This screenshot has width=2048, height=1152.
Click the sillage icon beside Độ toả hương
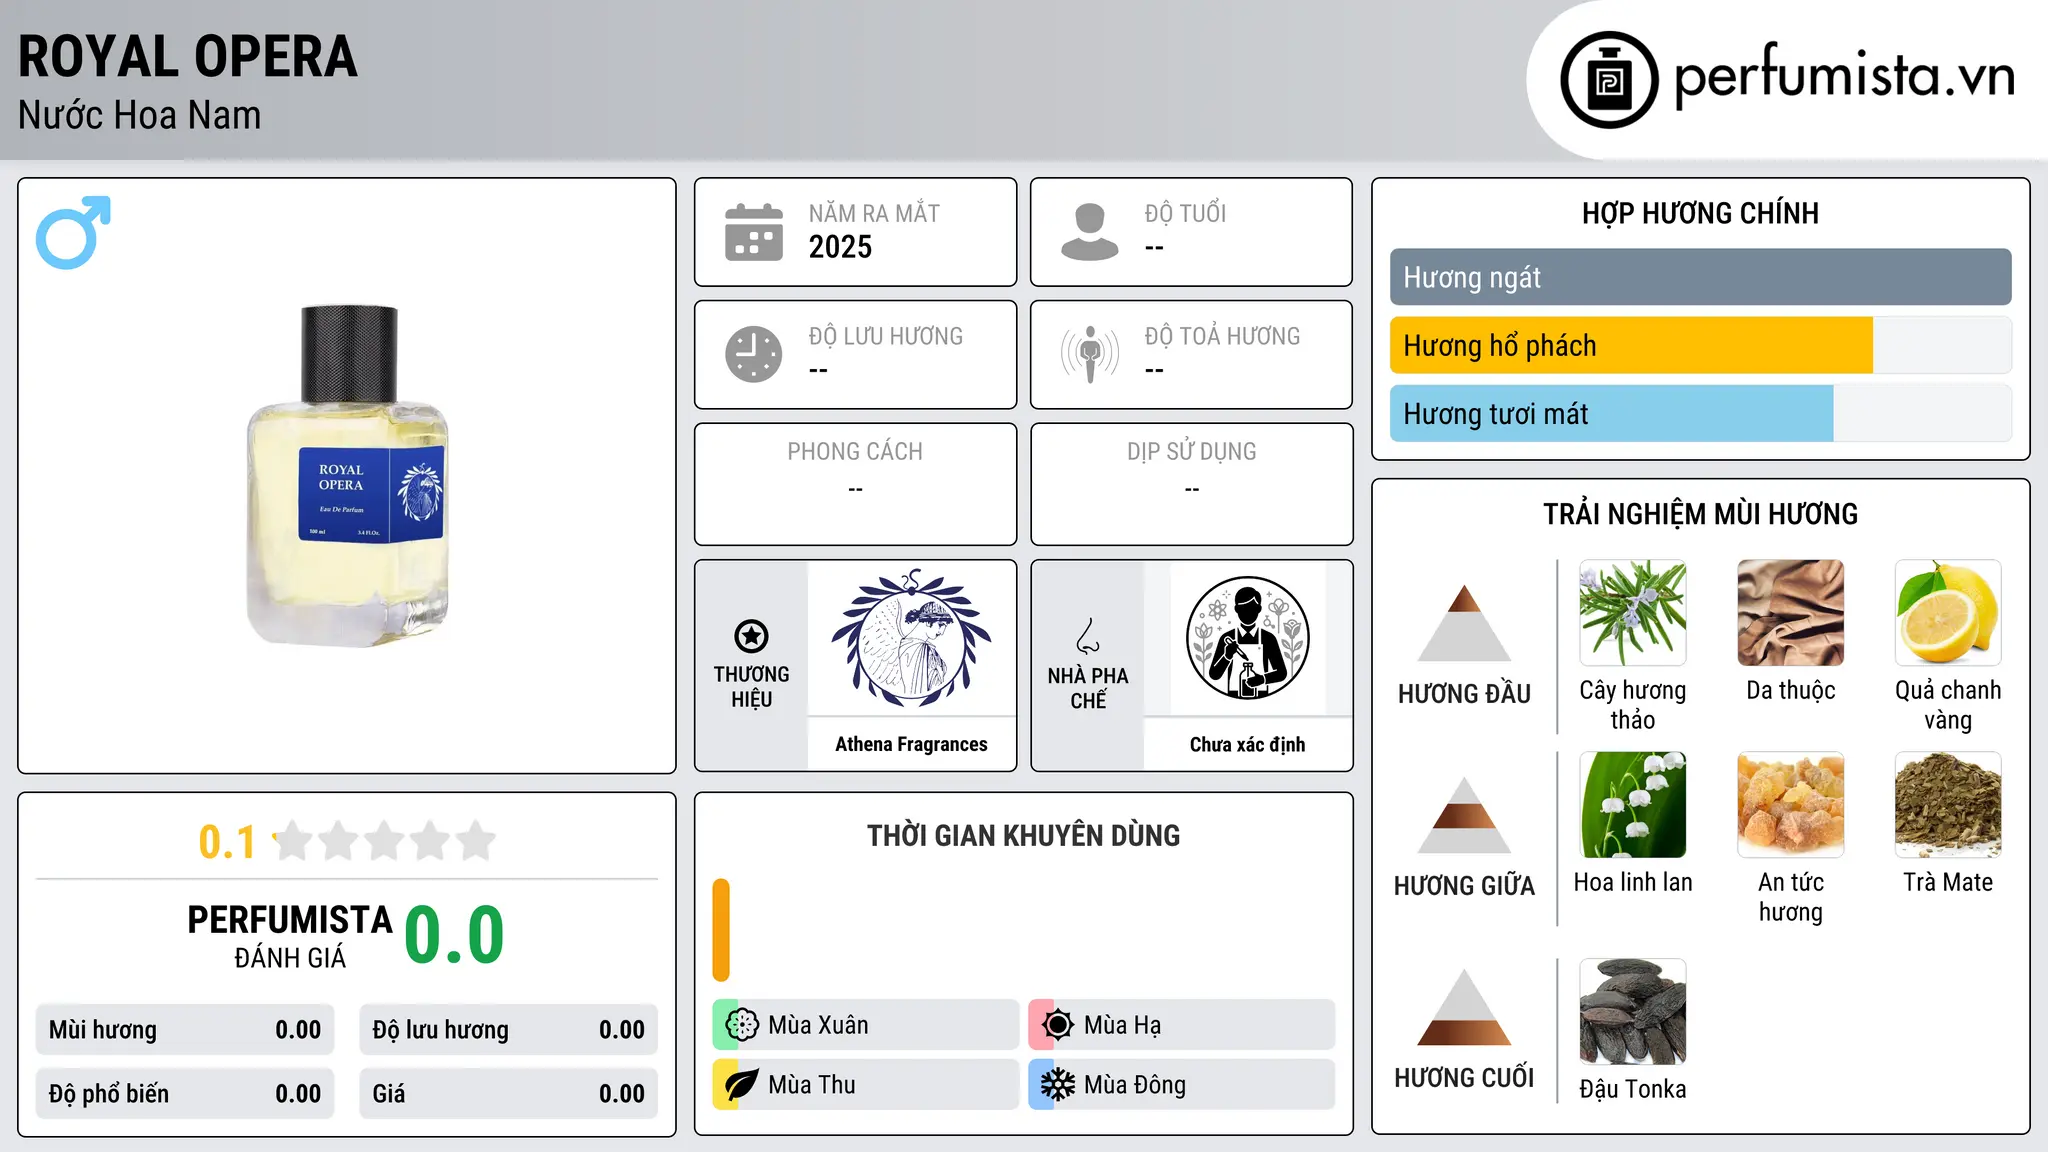pos(1090,354)
